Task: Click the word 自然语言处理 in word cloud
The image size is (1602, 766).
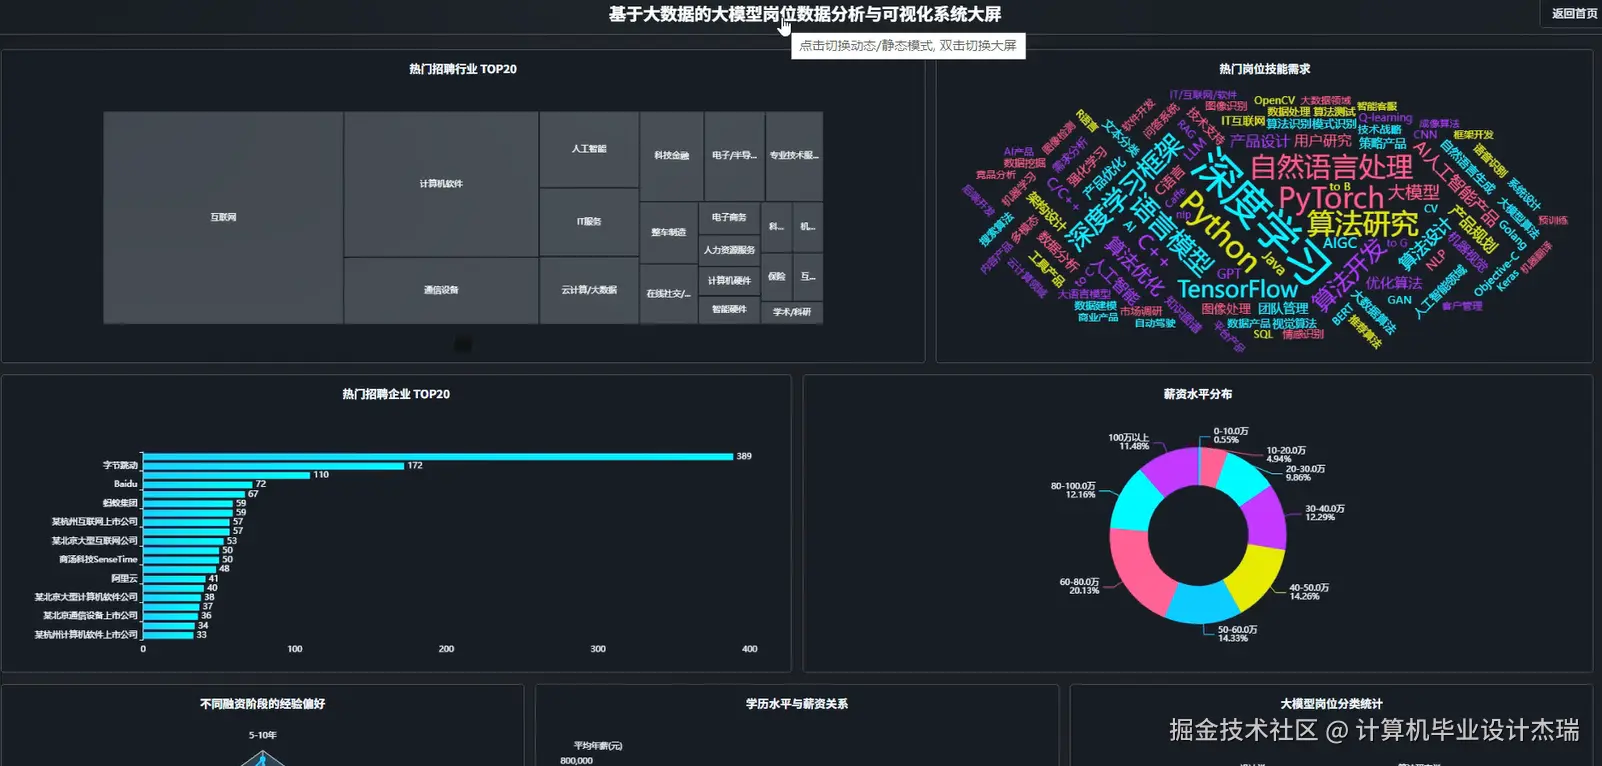Action: (x=1331, y=167)
